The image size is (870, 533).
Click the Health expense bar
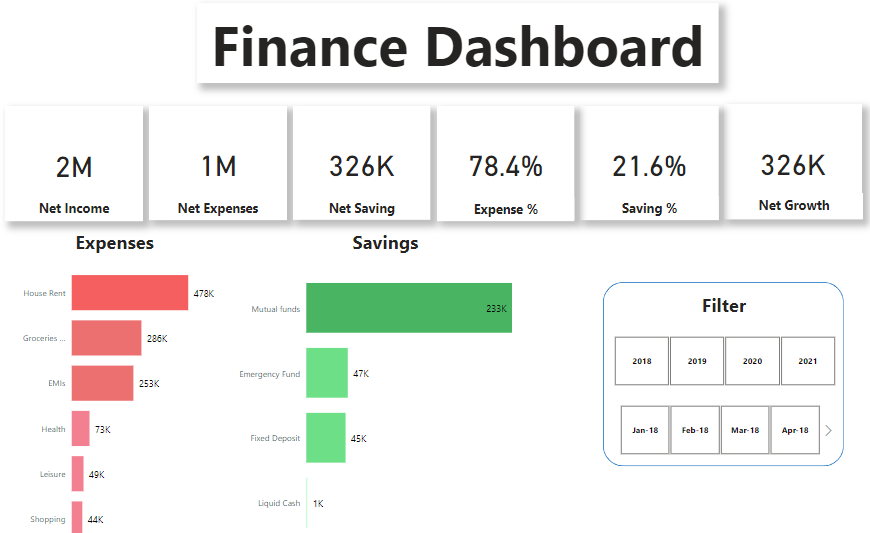coord(80,429)
